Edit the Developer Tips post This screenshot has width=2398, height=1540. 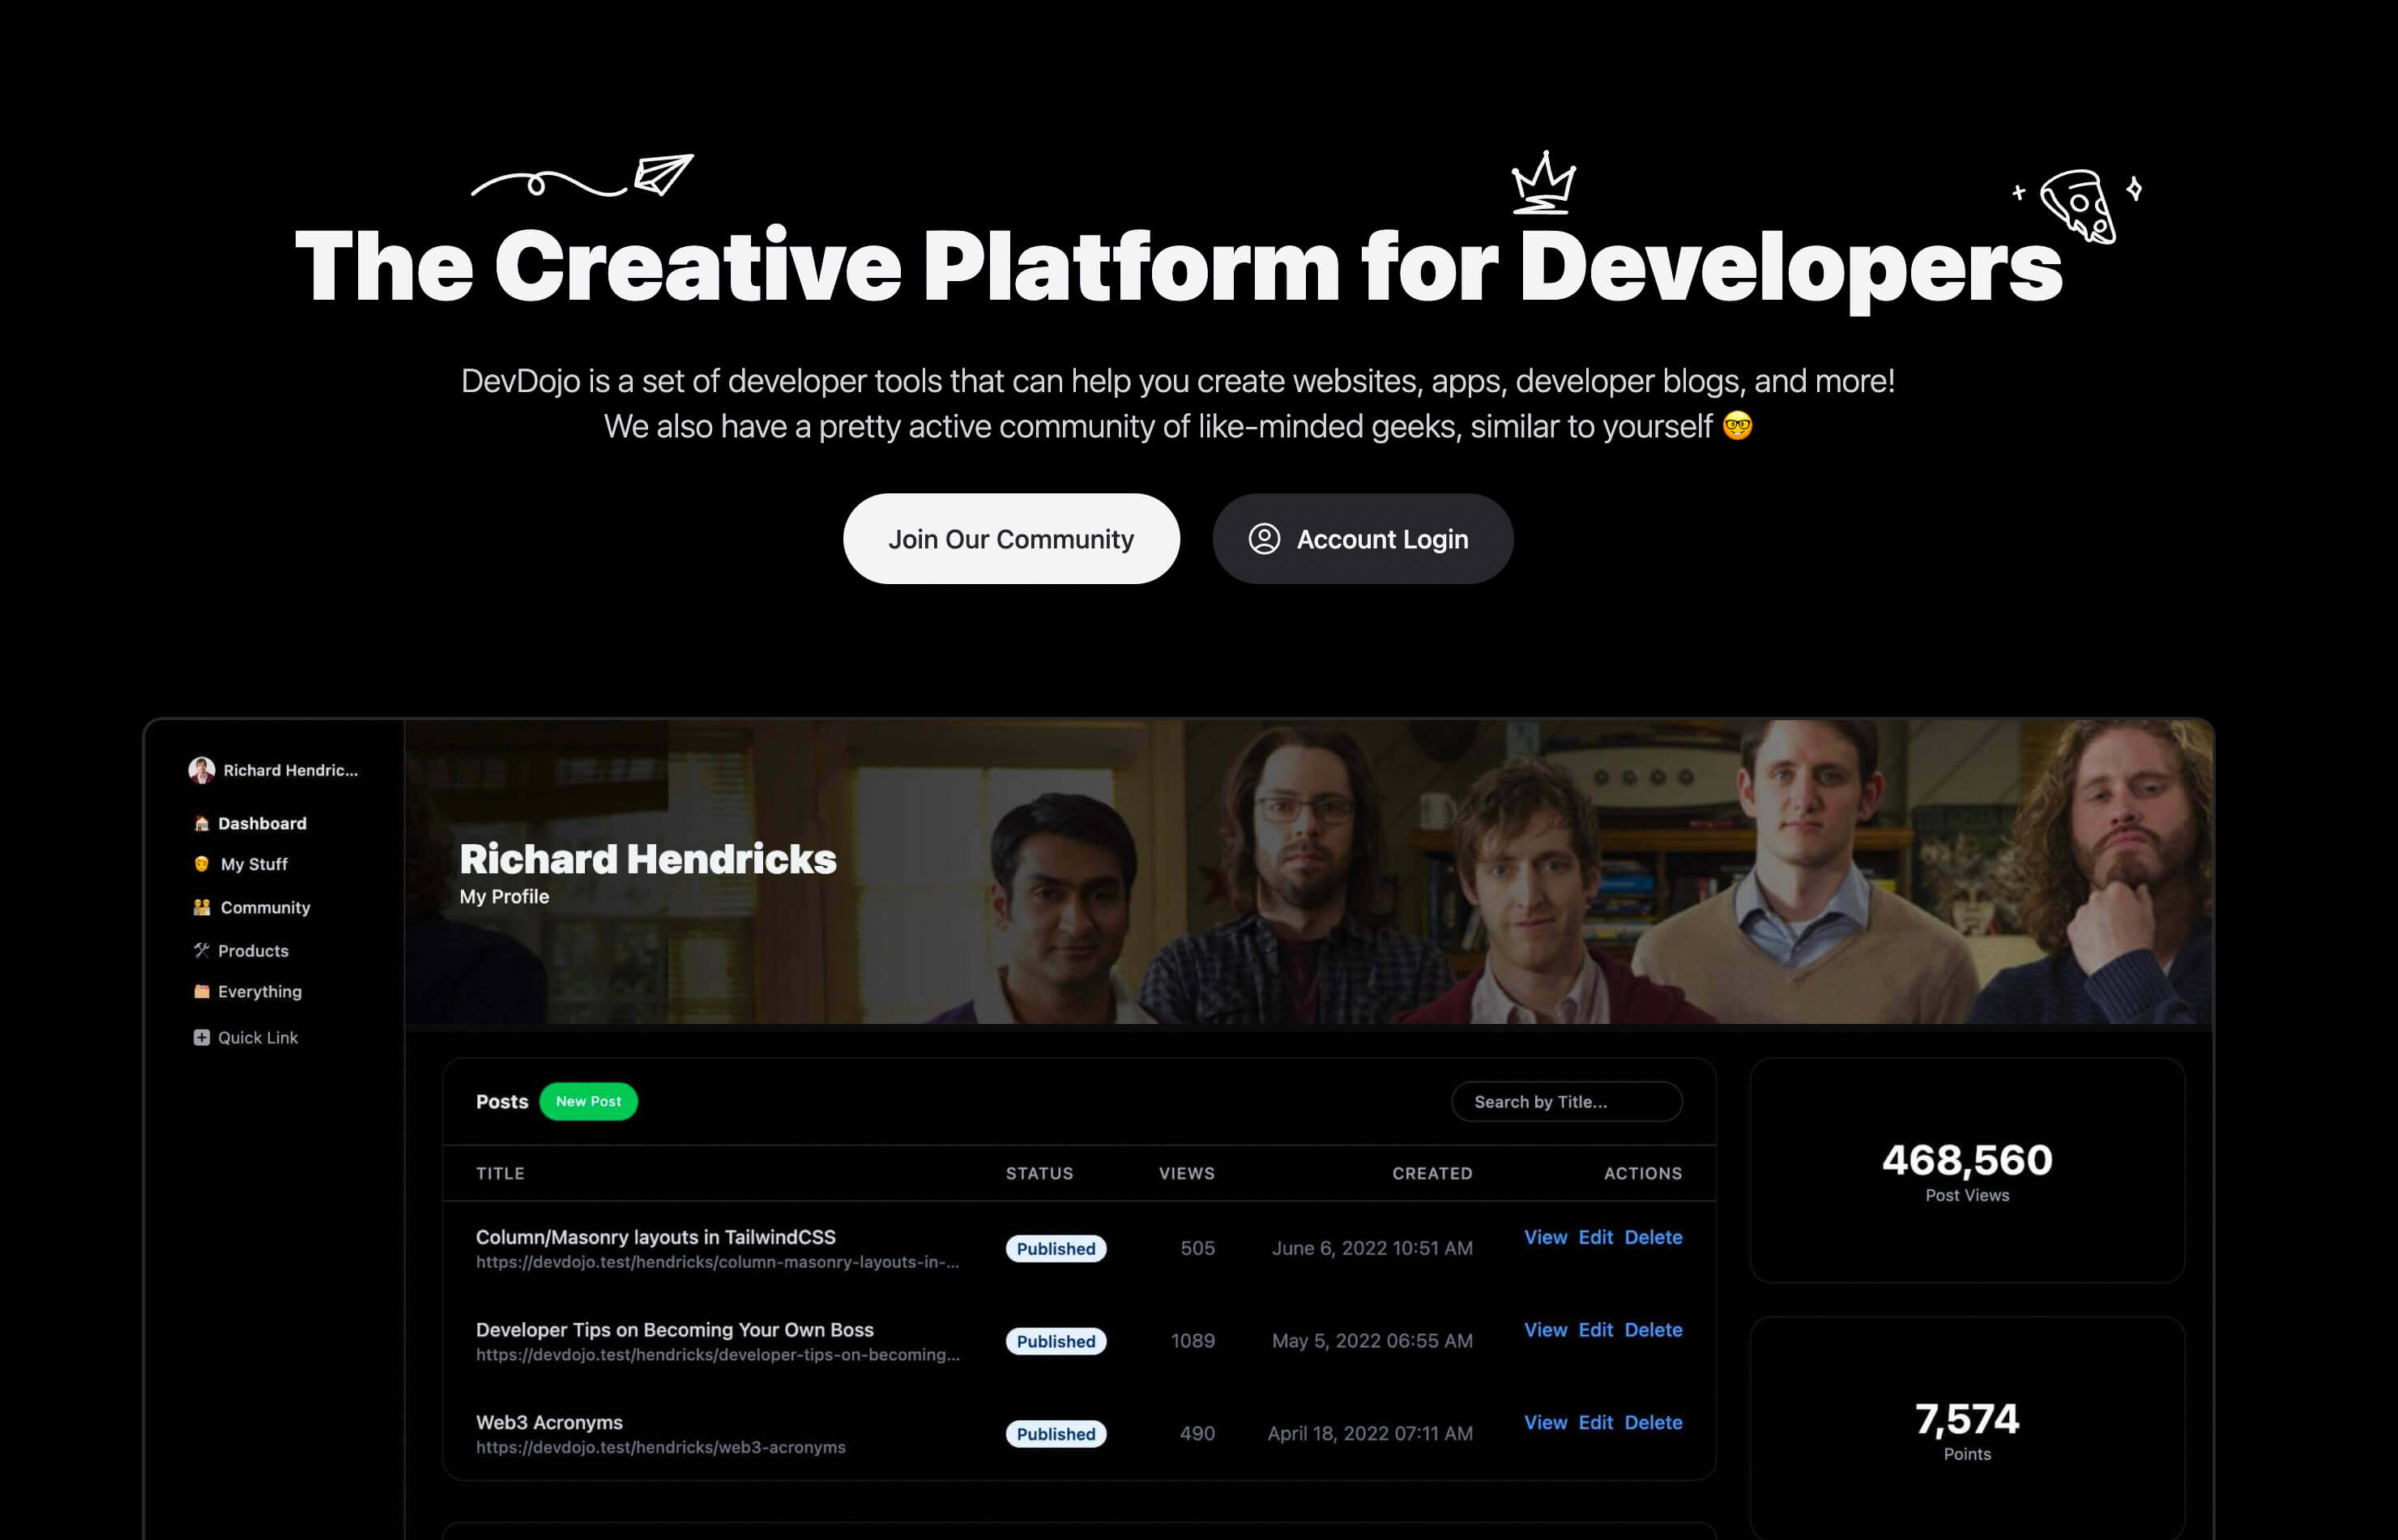1595,1330
